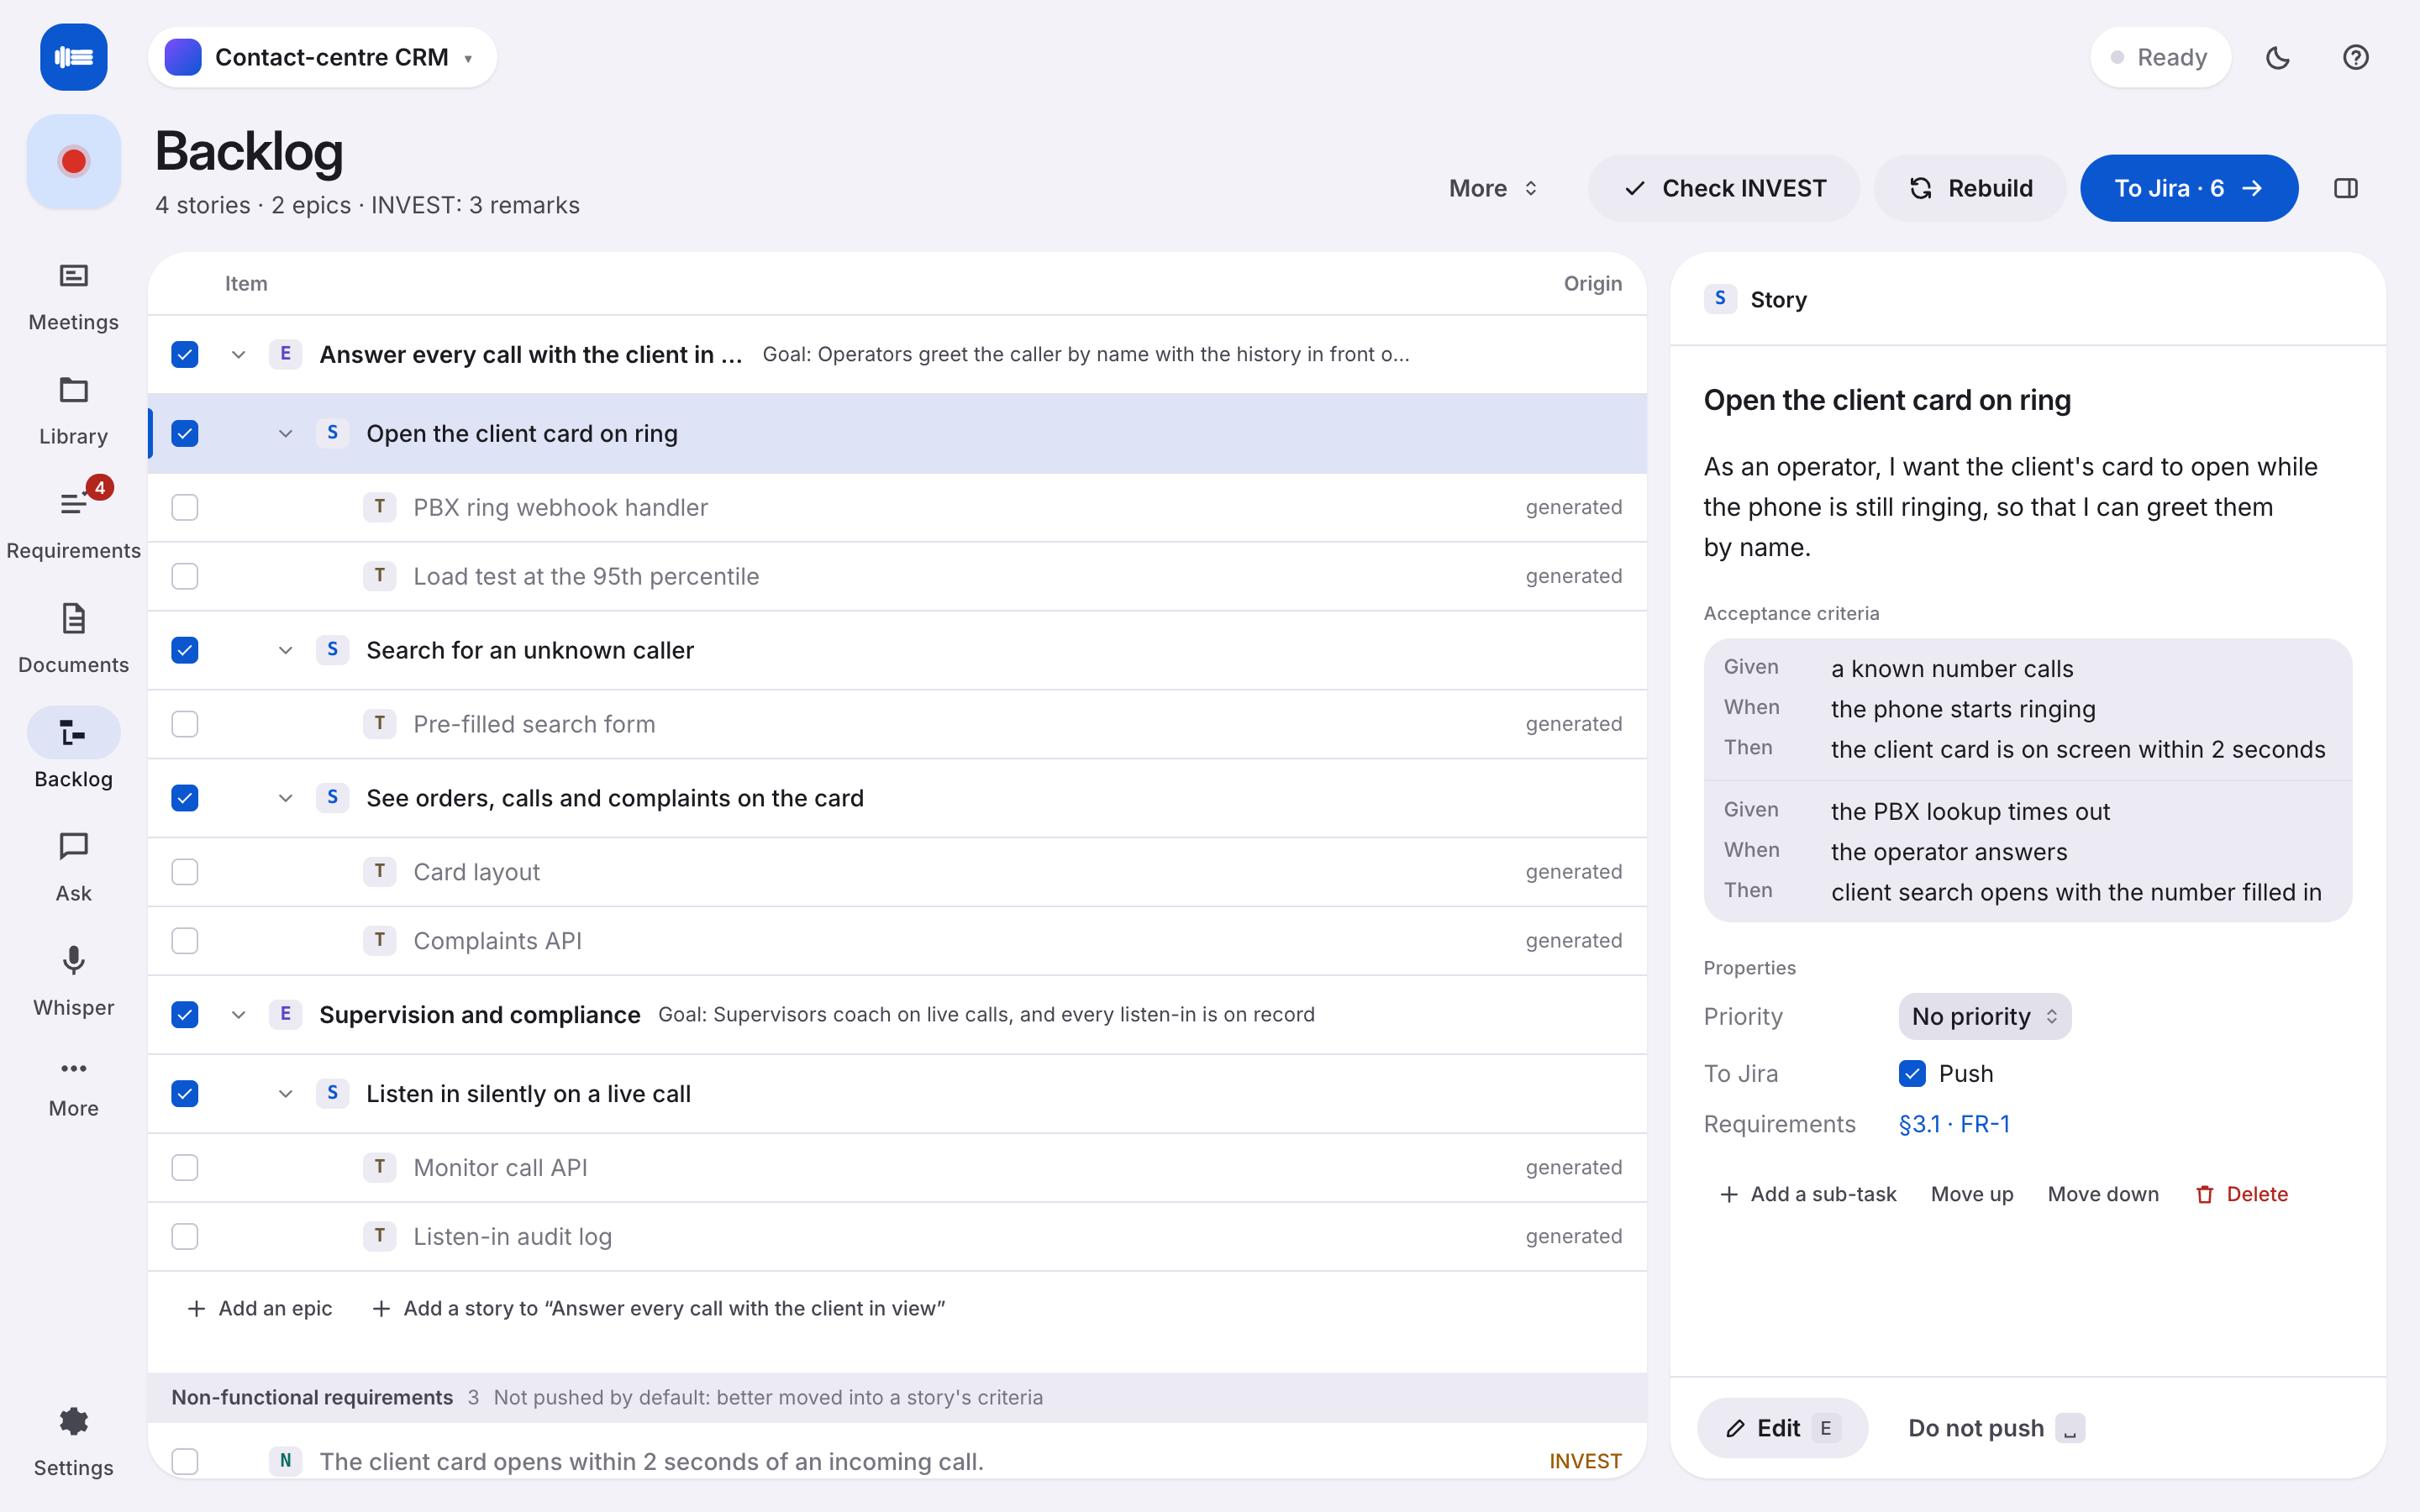The image size is (2420, 1512).
Task: Open Documents in the sidebar
Action: tap(73, 639)
